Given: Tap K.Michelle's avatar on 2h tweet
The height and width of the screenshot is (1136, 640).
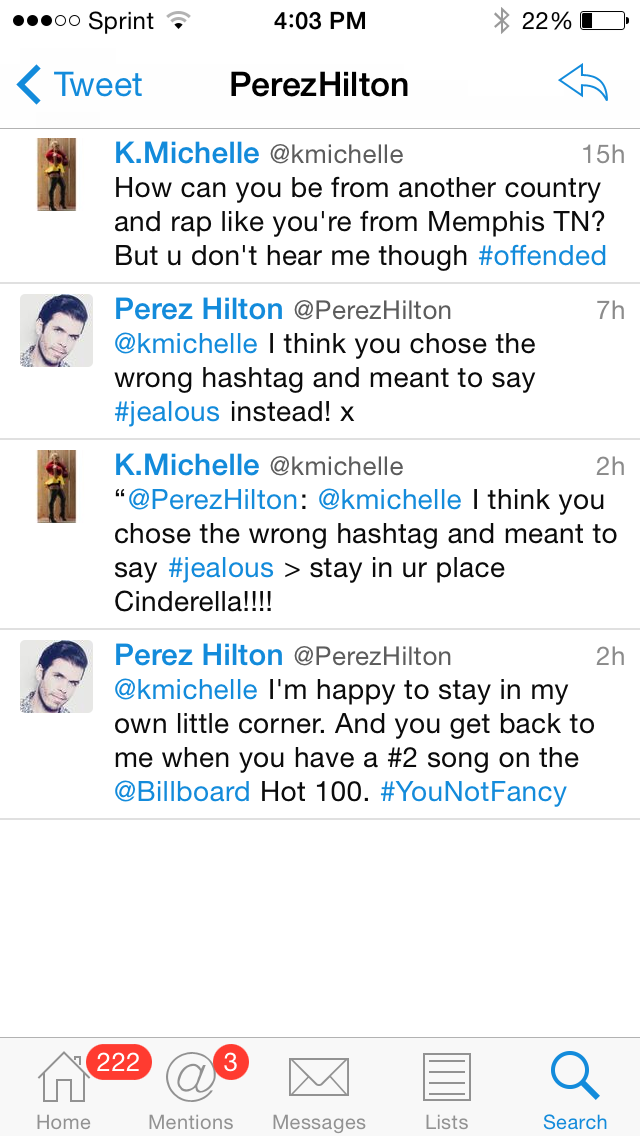Looking at the screenshot, I should tap(57, 486).
